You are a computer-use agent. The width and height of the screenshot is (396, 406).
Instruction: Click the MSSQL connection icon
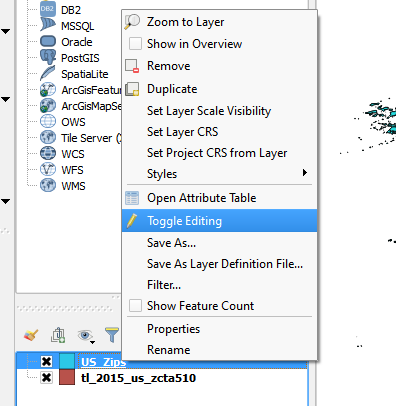(x=48, y=25)
